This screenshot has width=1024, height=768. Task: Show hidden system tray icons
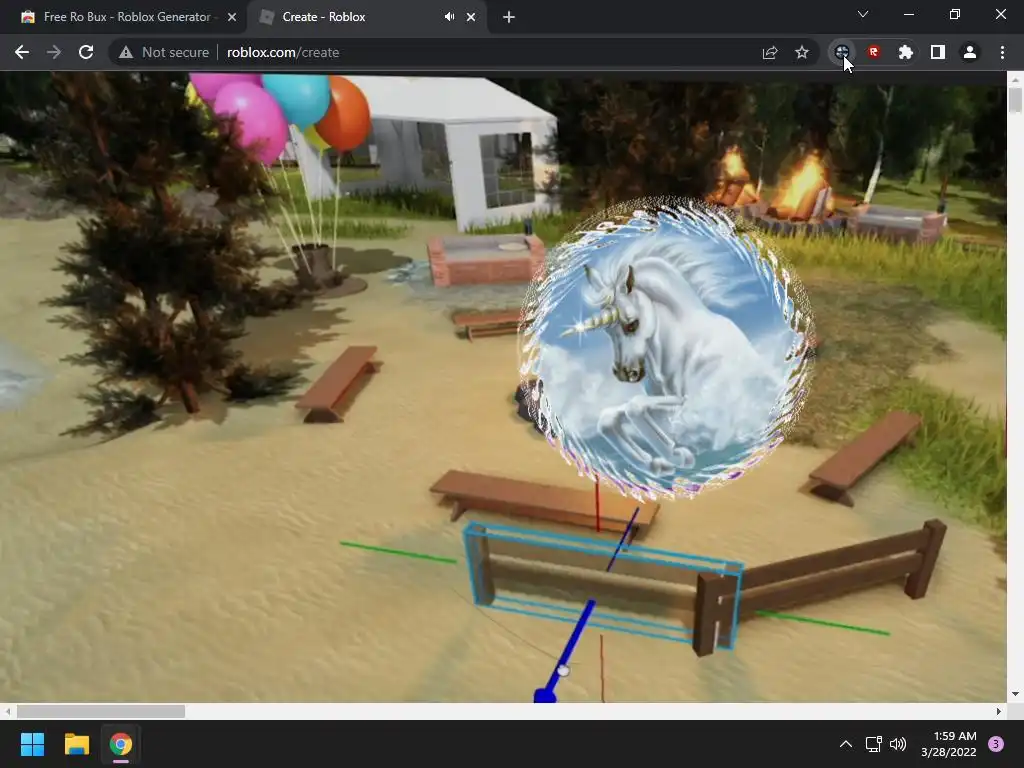tap(846, 744)
